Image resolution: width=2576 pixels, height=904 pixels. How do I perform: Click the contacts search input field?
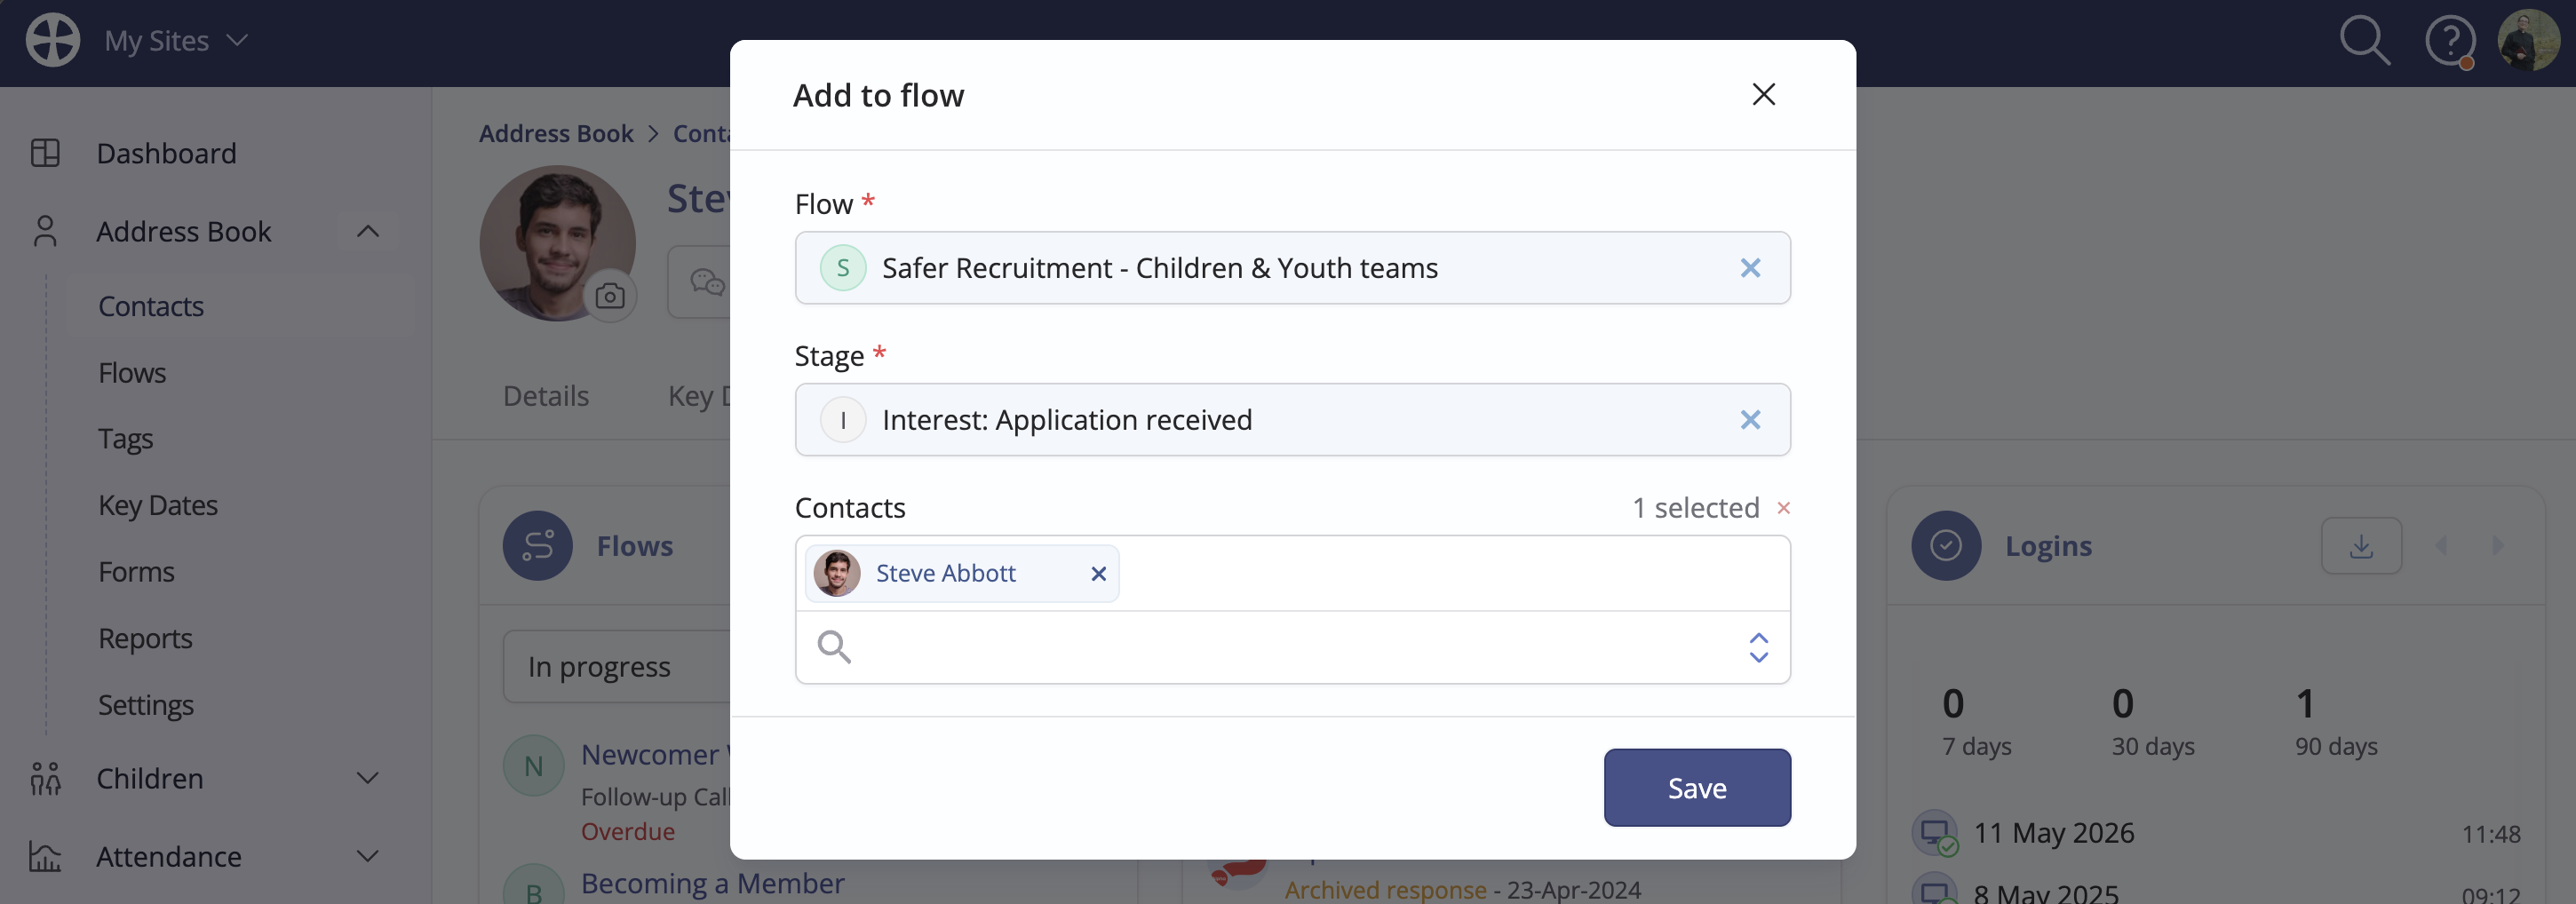[1292, 648]
